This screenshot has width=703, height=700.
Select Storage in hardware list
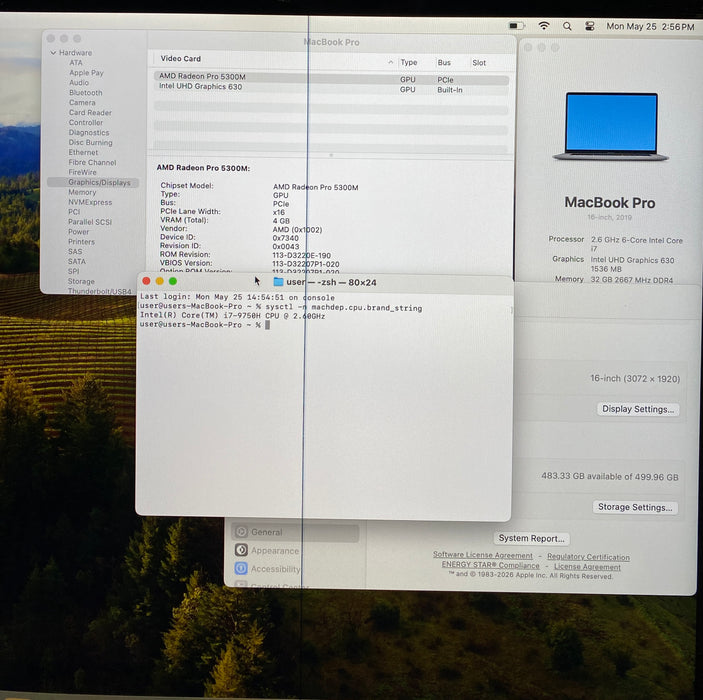point(81,281)
